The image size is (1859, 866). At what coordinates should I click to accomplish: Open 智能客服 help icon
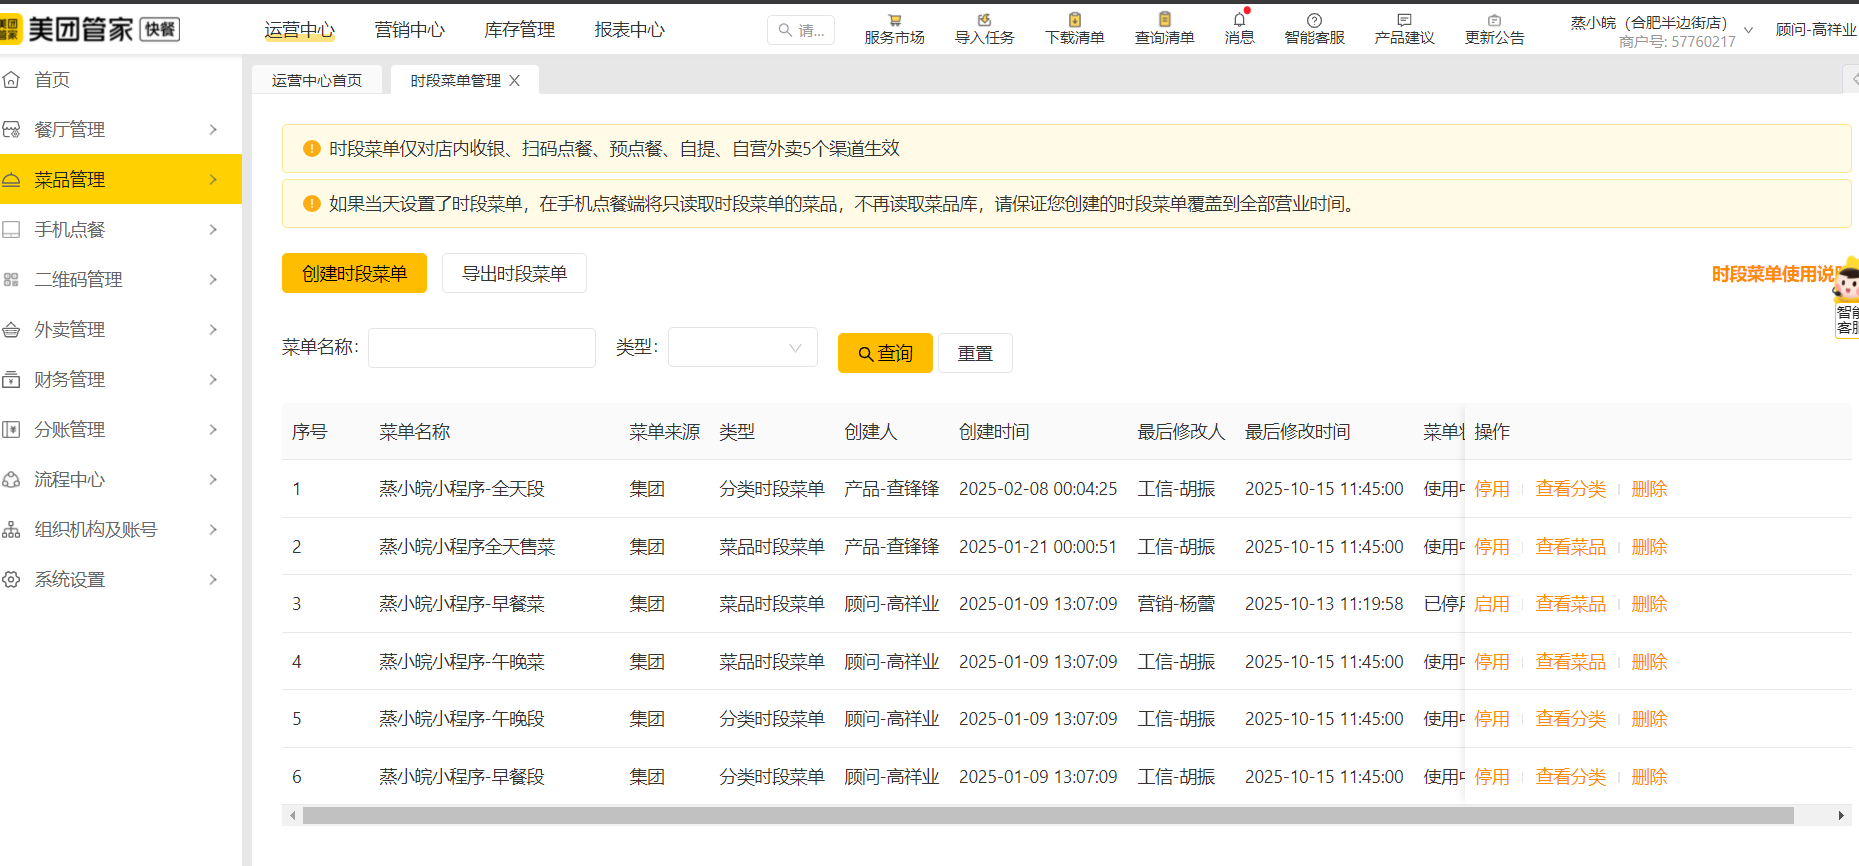pyautogui.click(x=1314, y=20)
